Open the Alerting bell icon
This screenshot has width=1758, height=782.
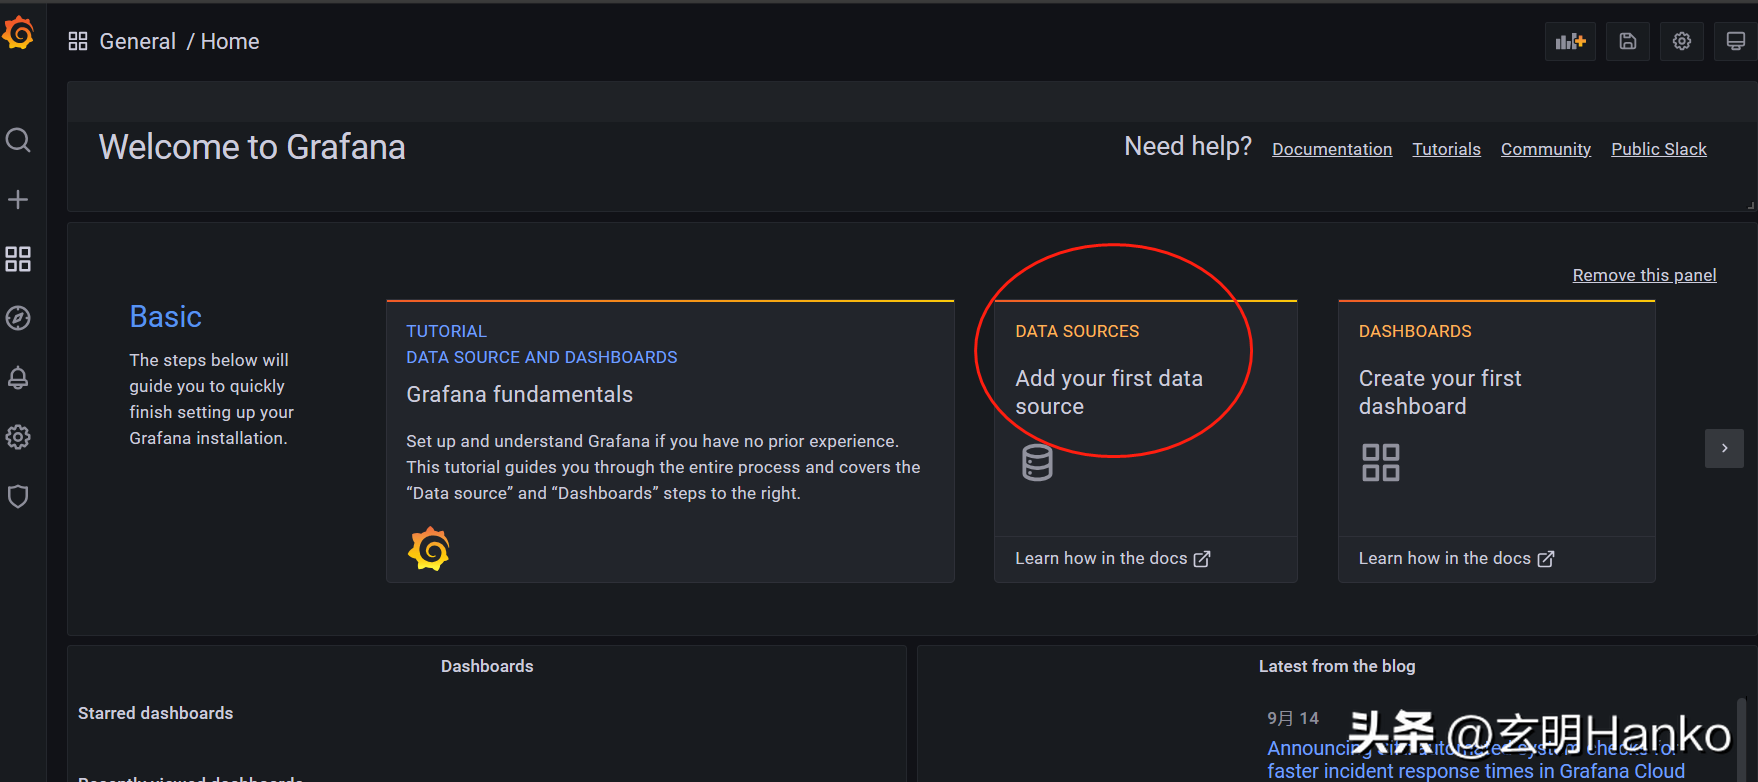(x=18, y=378)
